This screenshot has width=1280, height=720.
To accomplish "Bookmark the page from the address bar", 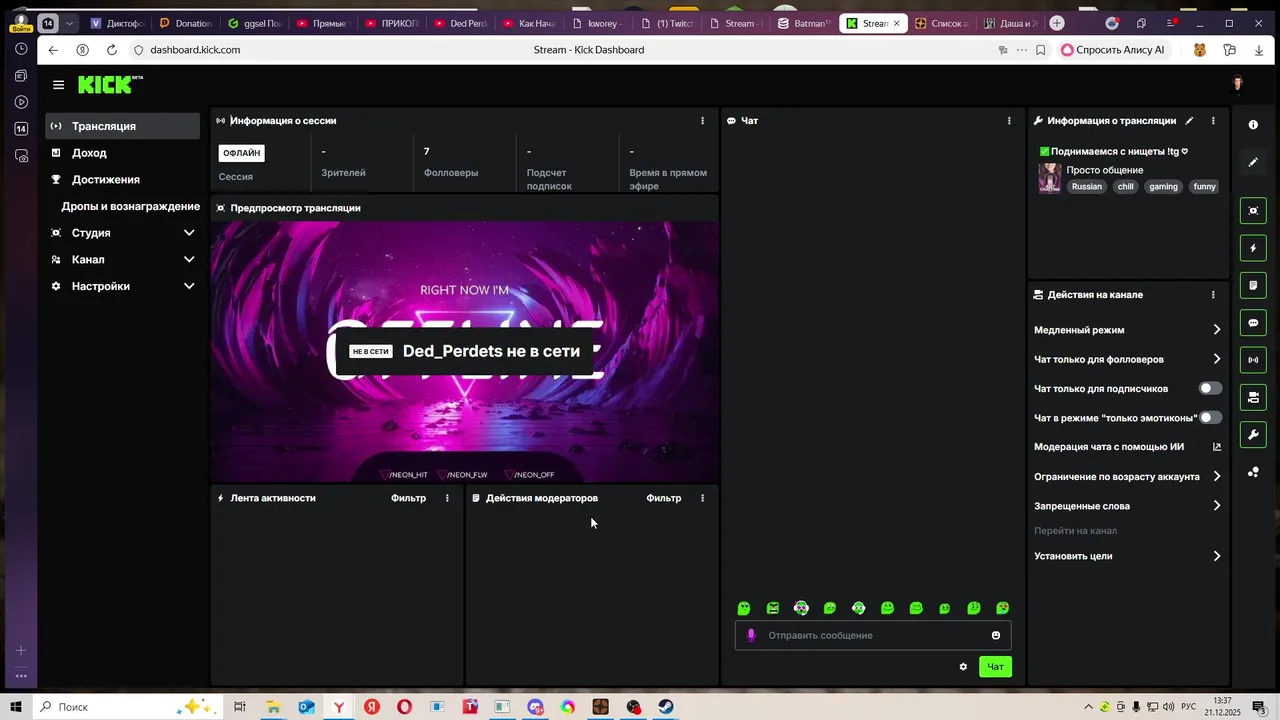I will tap(1041, 50).
